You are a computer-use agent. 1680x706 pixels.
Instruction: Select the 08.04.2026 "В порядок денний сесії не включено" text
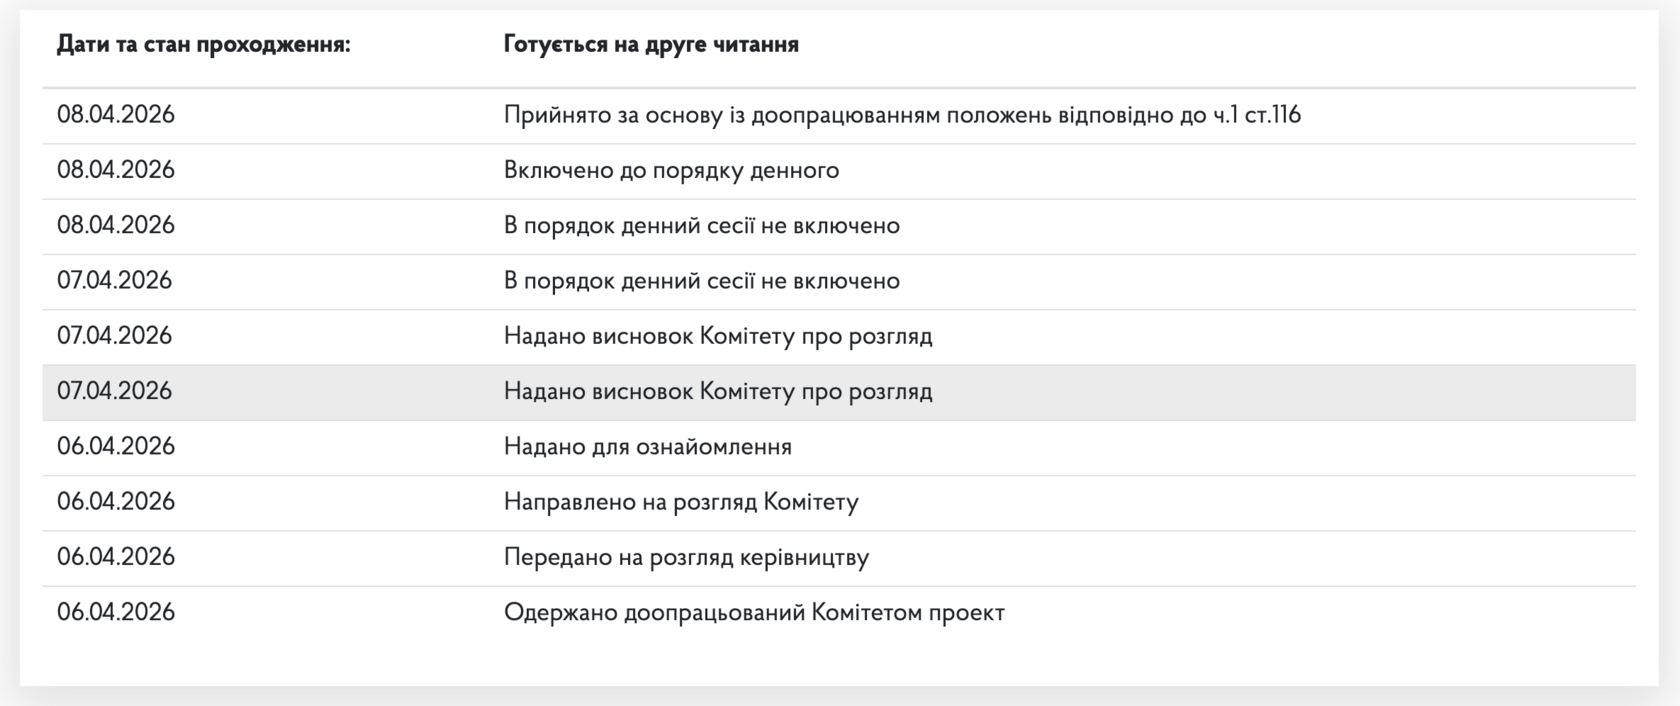701,225
